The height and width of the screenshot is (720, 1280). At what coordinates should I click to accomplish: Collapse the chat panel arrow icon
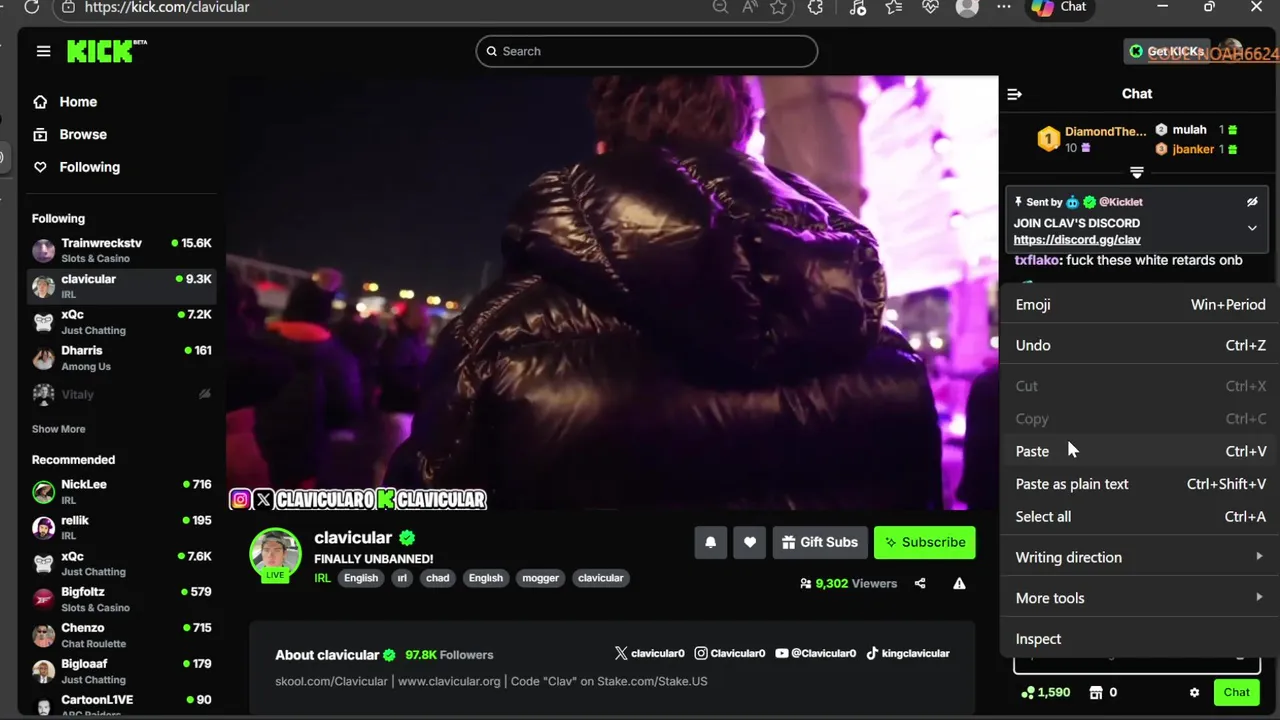pos(1014,94)
